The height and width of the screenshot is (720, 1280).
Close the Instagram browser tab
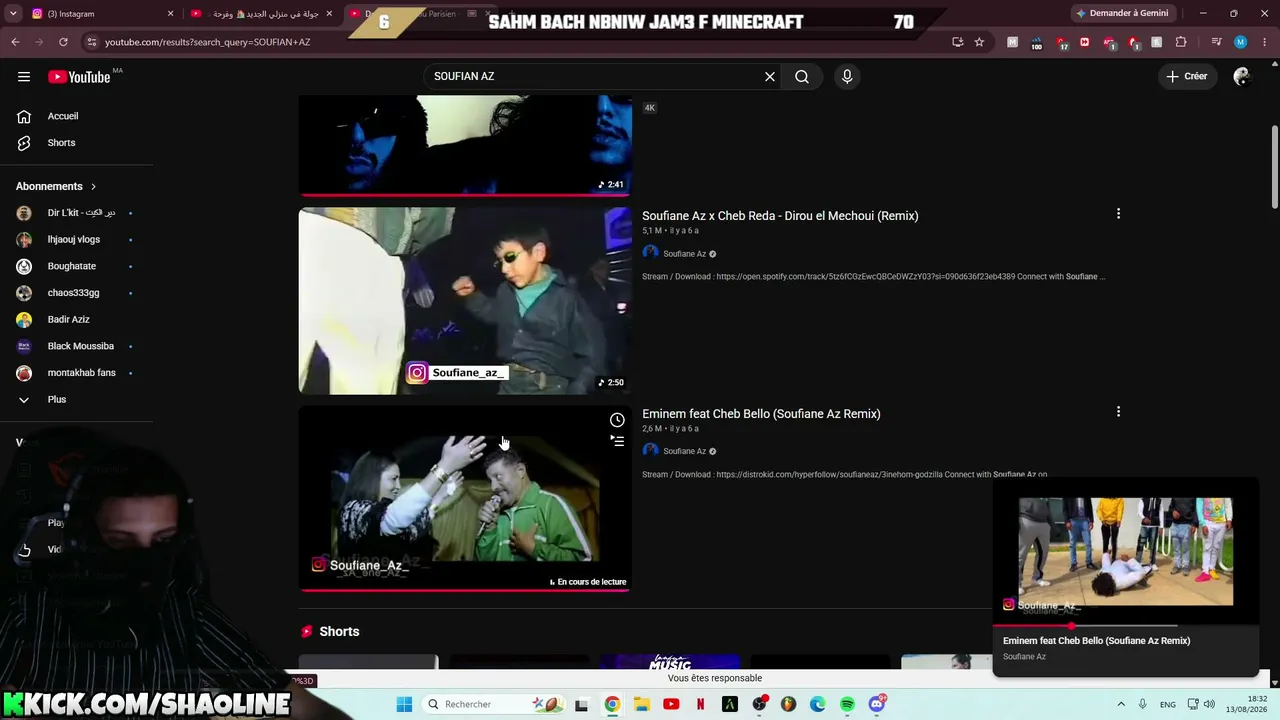170,14
